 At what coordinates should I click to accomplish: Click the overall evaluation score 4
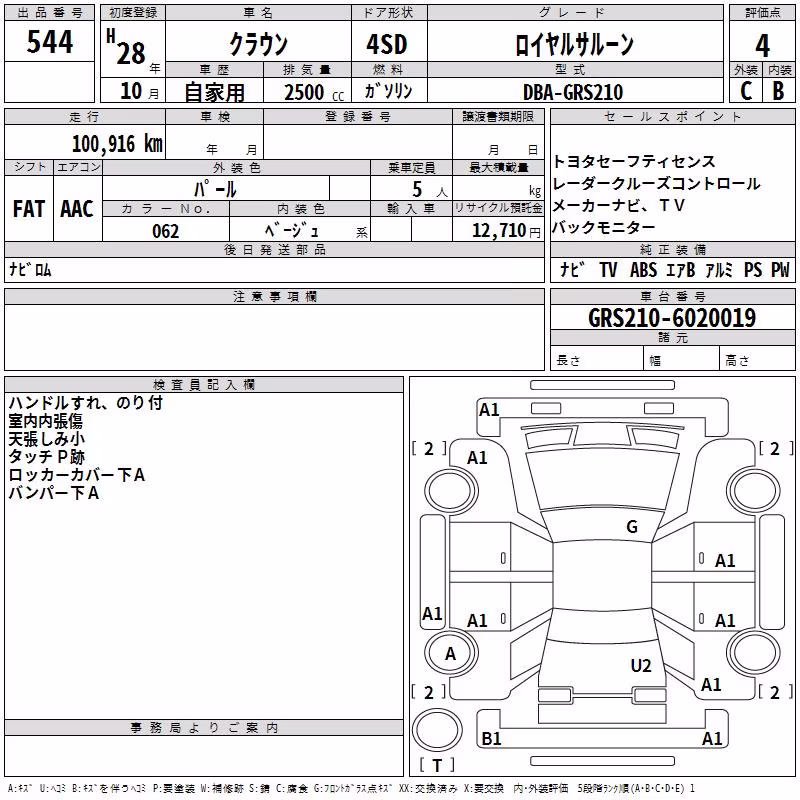click(762, 46)
